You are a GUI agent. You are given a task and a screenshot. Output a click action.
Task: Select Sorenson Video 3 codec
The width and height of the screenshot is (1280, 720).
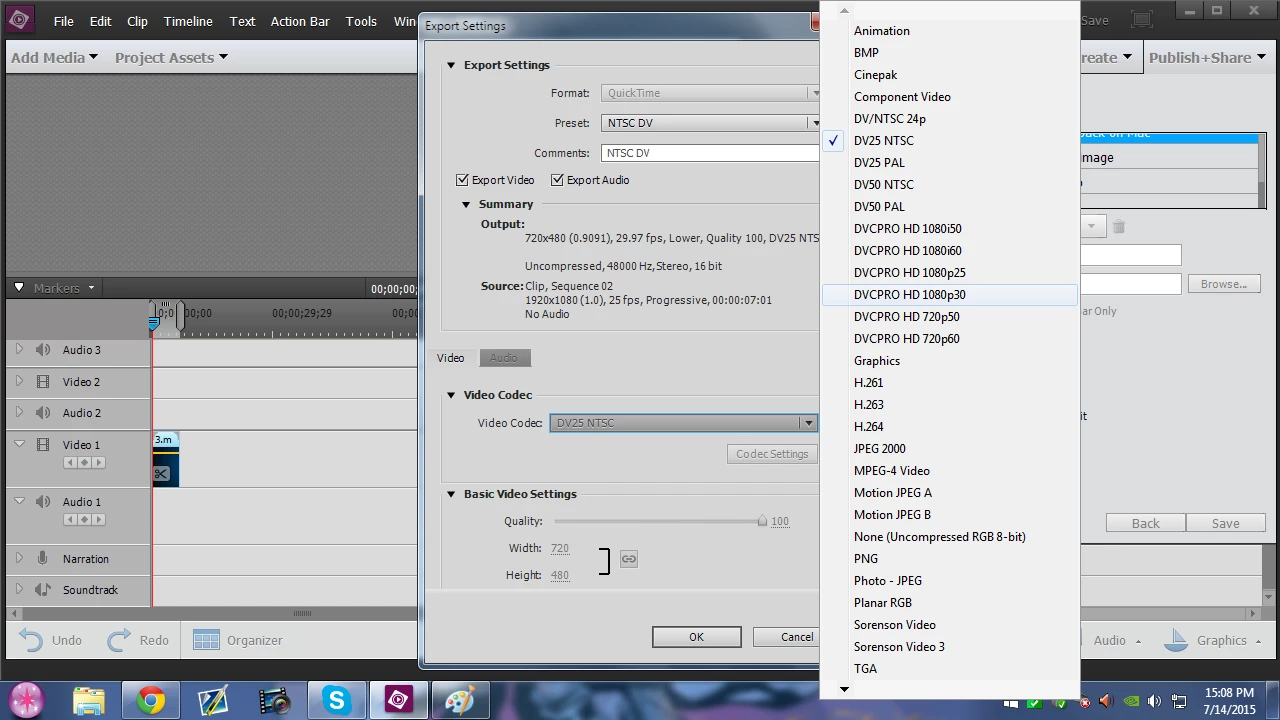pos(950,647)
